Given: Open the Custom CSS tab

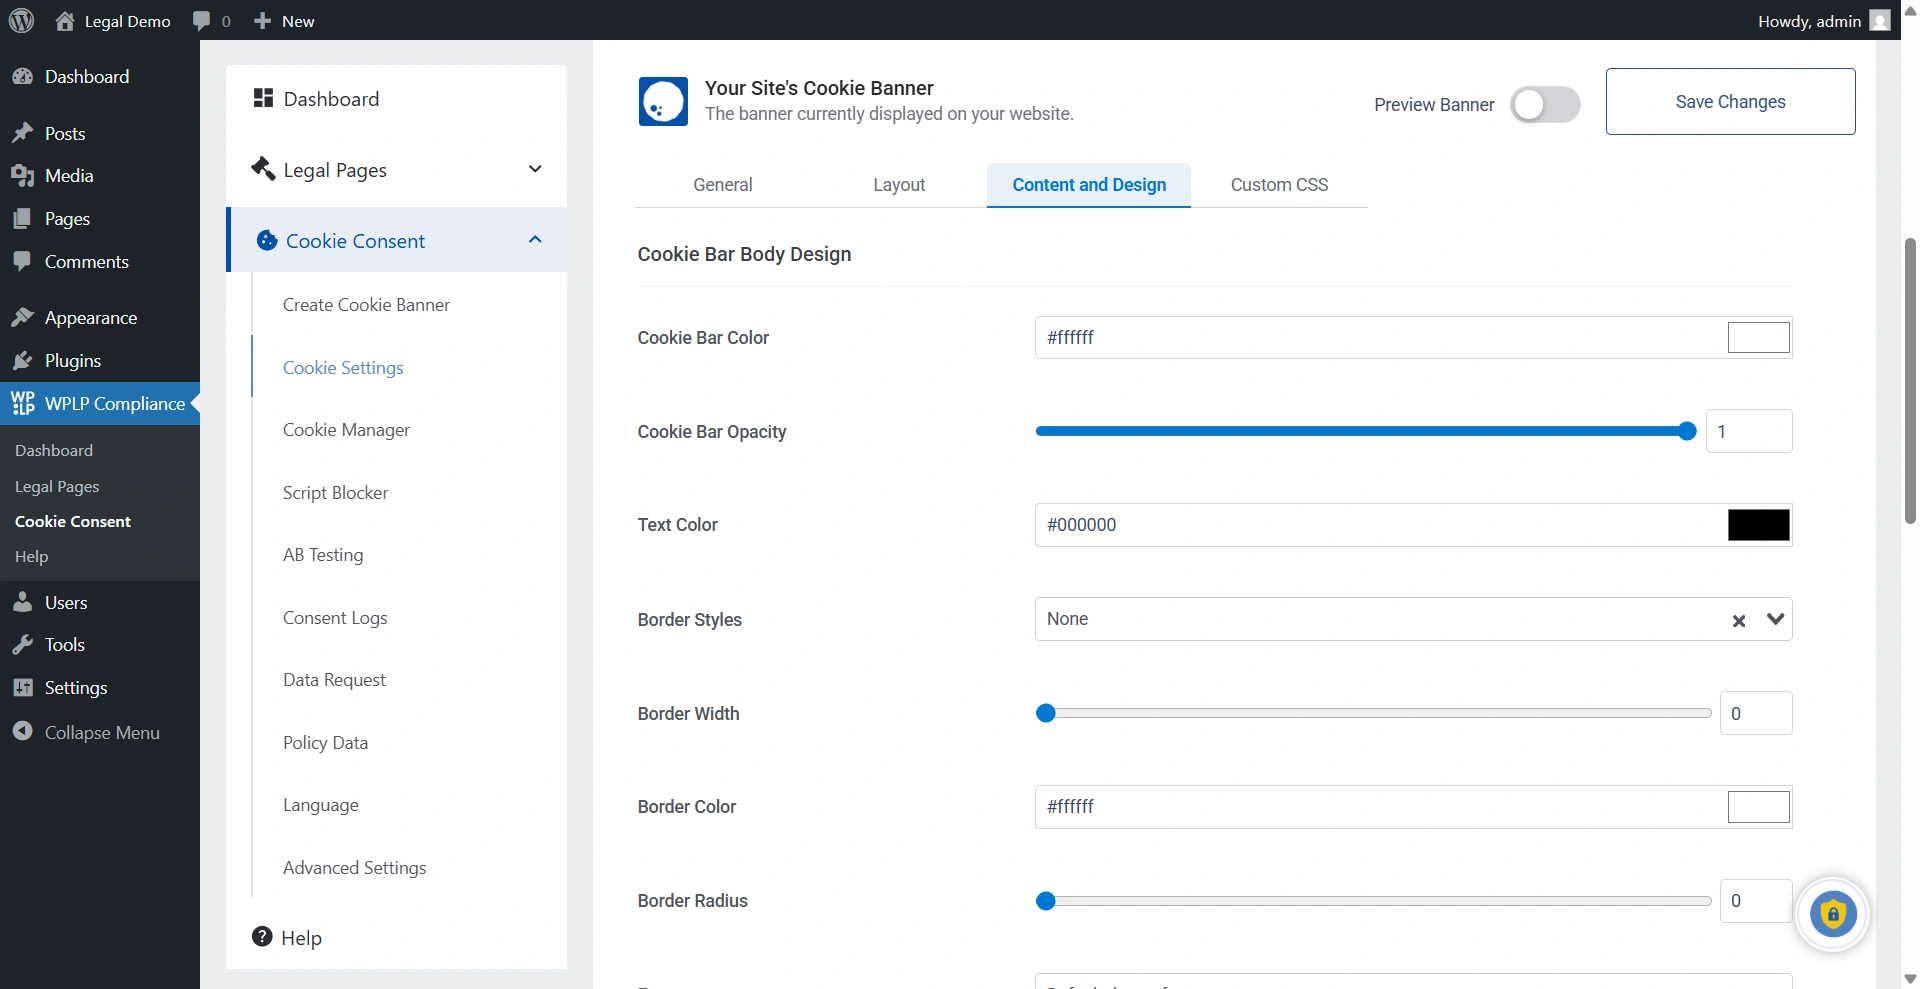Looking at the screenshot, I should pyautogui.click(x=1279, y=185).
